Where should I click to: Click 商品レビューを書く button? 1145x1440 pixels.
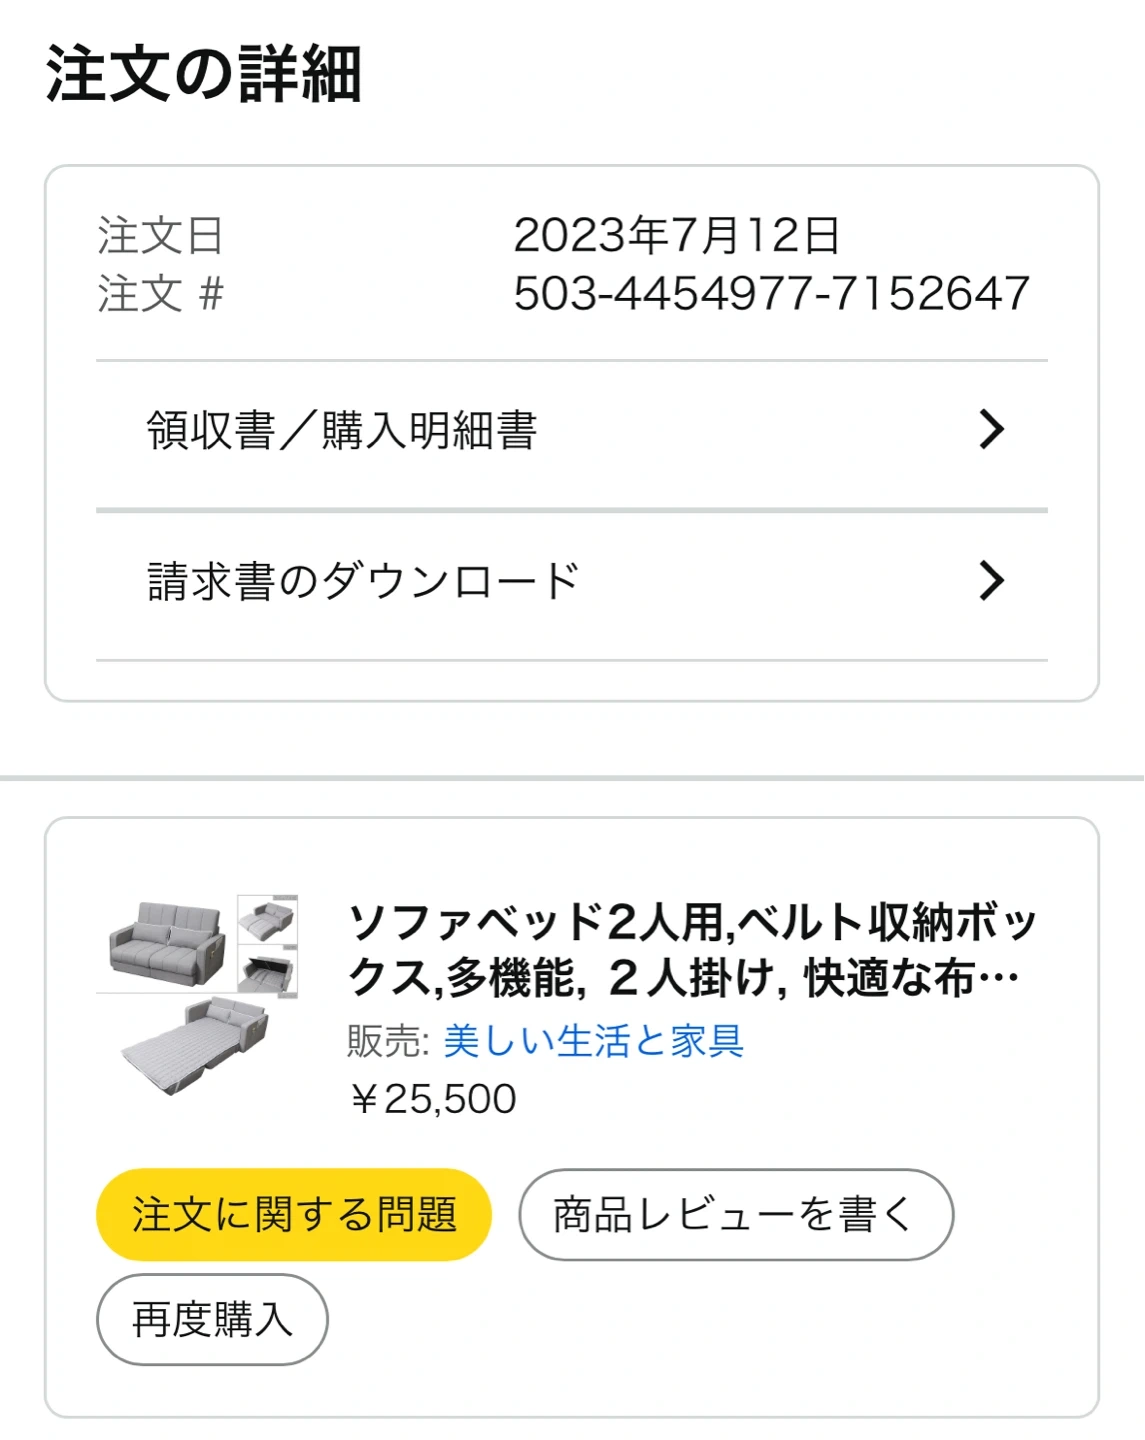click(735, 1215)
